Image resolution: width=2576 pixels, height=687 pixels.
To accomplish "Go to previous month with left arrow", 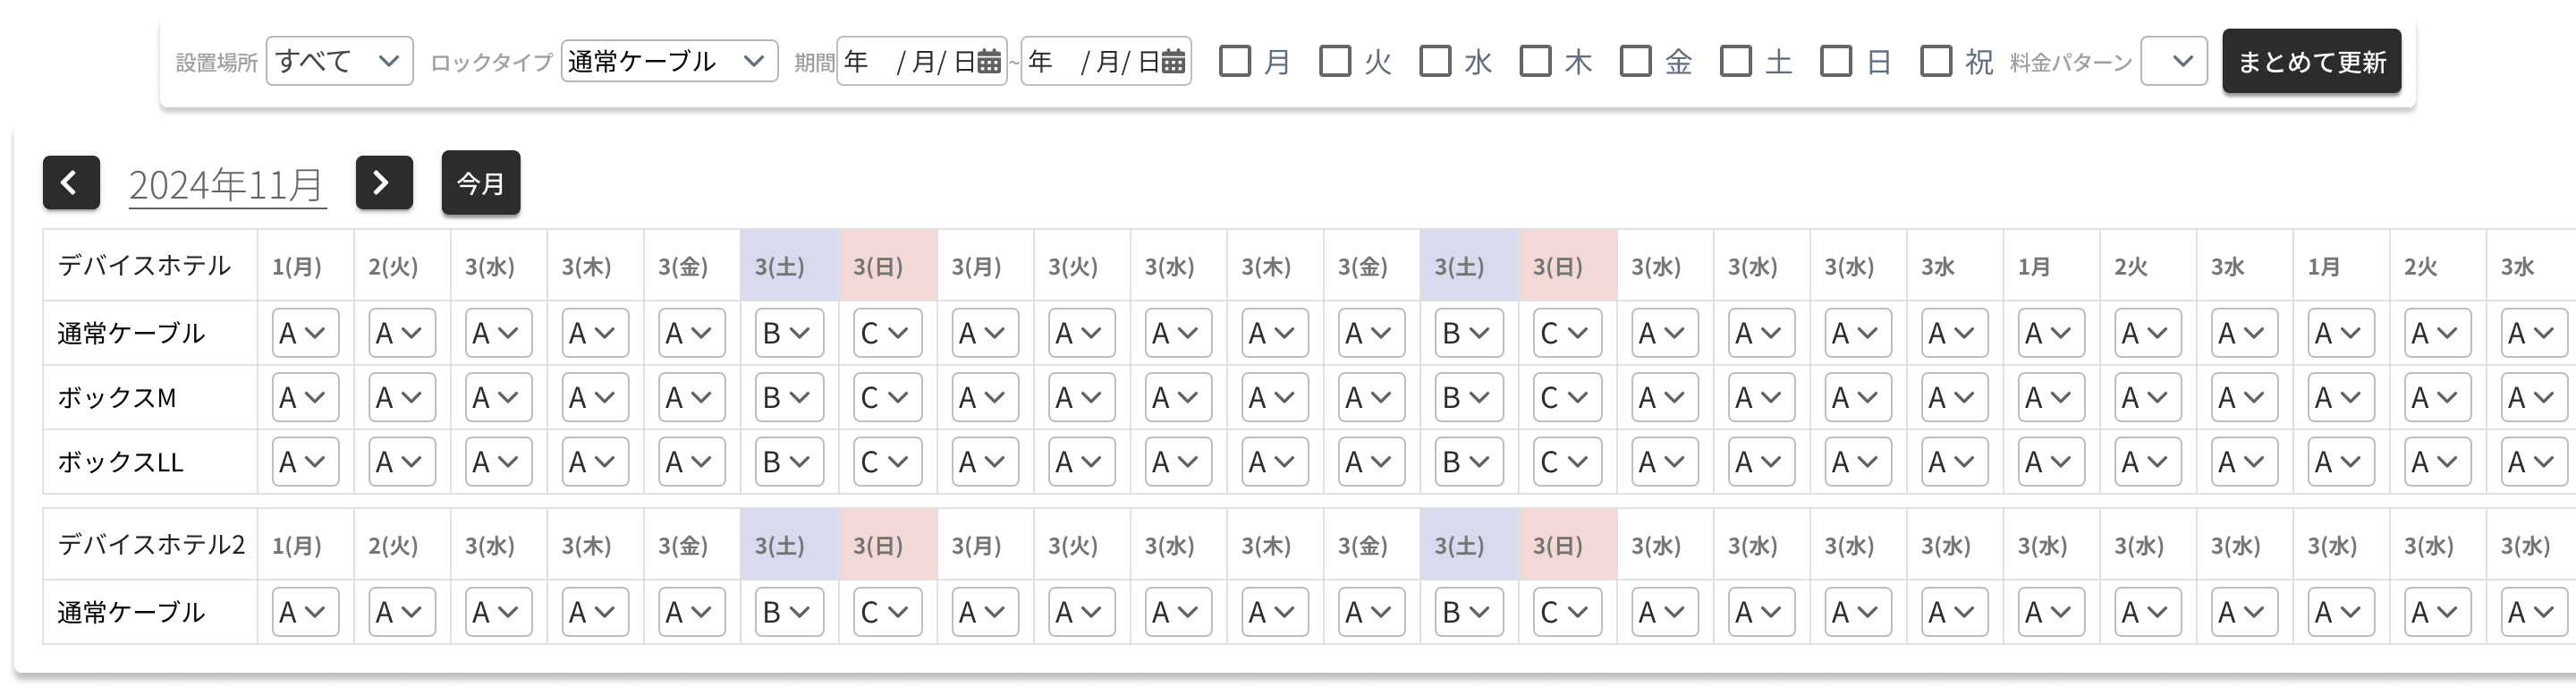I will click(71, 182).
